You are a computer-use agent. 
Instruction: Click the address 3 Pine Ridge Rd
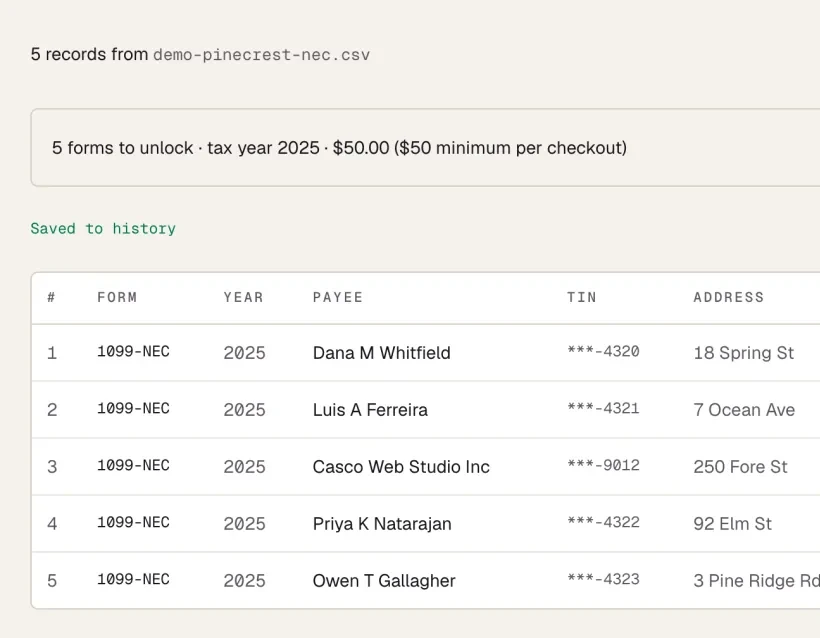tap(757, 580)
